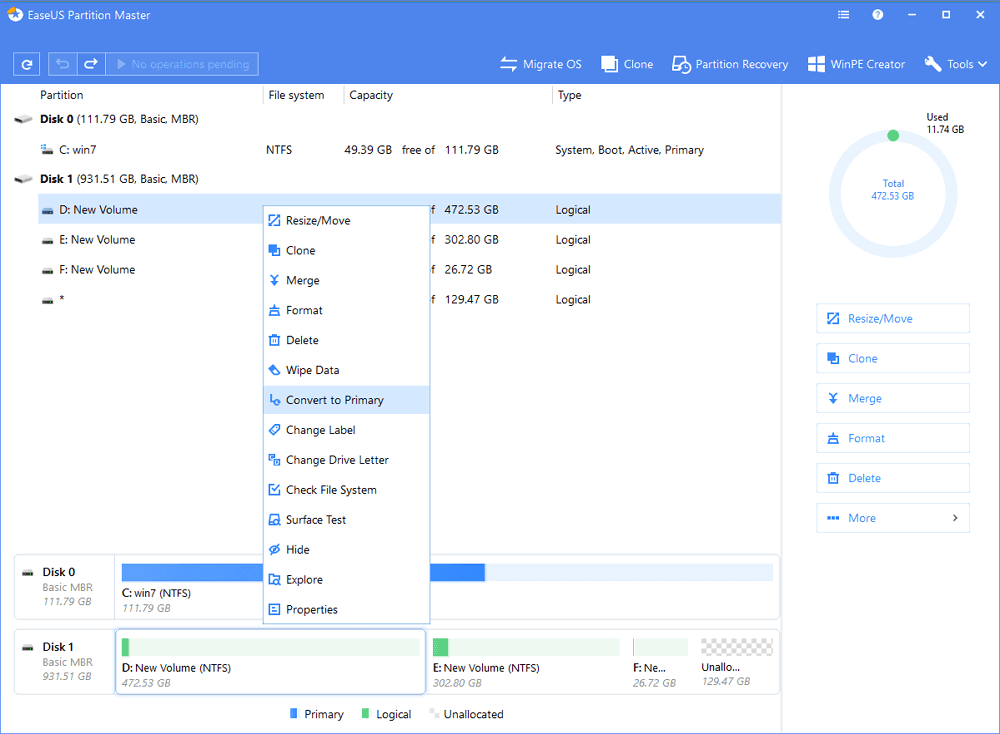Choose Delete in the context menu

tap(346, 341)
